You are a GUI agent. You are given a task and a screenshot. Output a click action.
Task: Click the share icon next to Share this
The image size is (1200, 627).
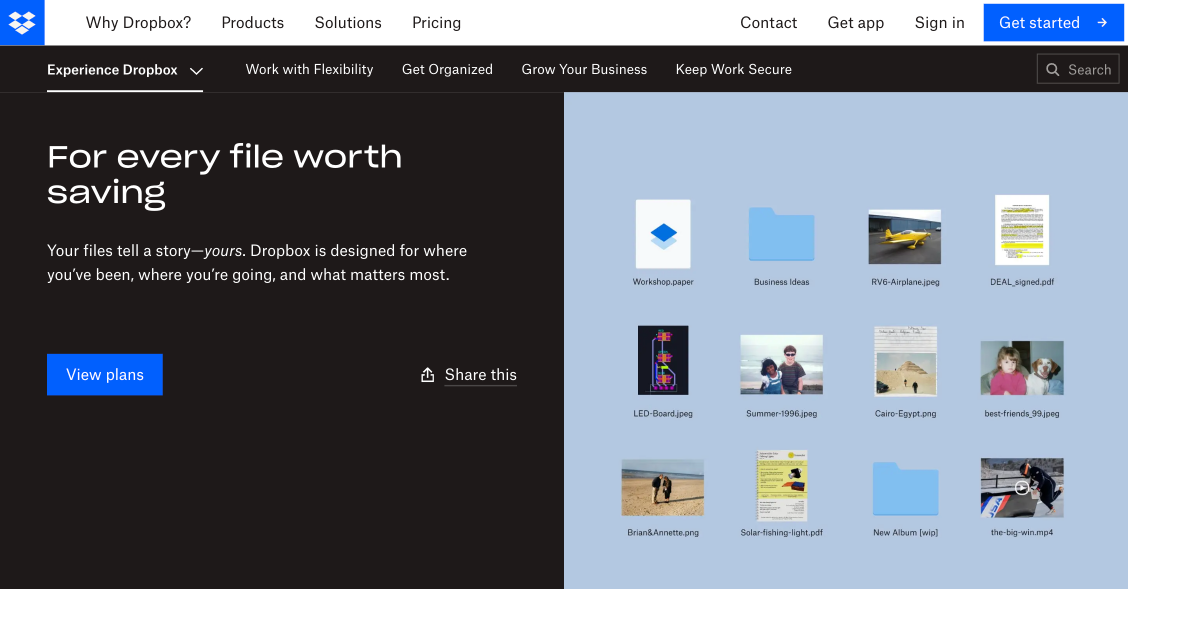(426, 374)
